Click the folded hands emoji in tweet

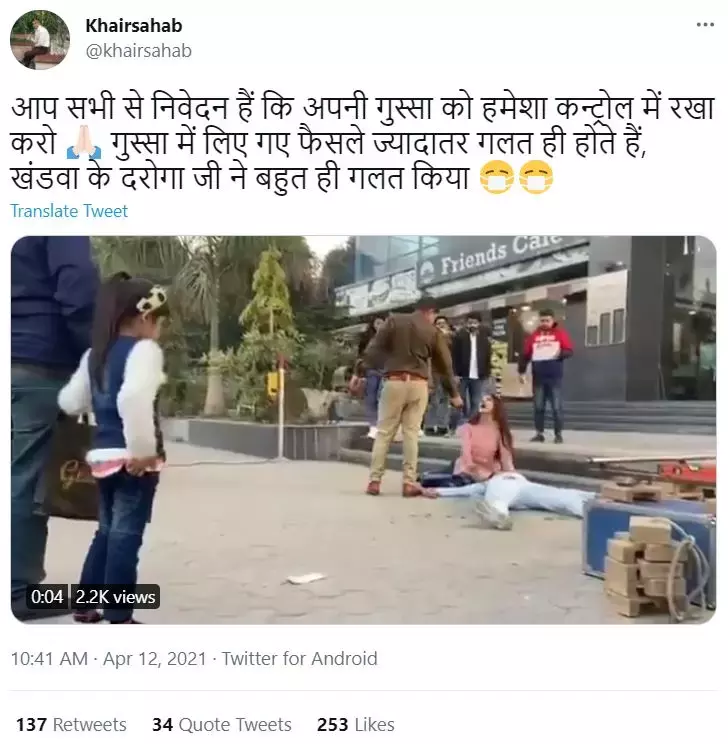click(84, 143)
